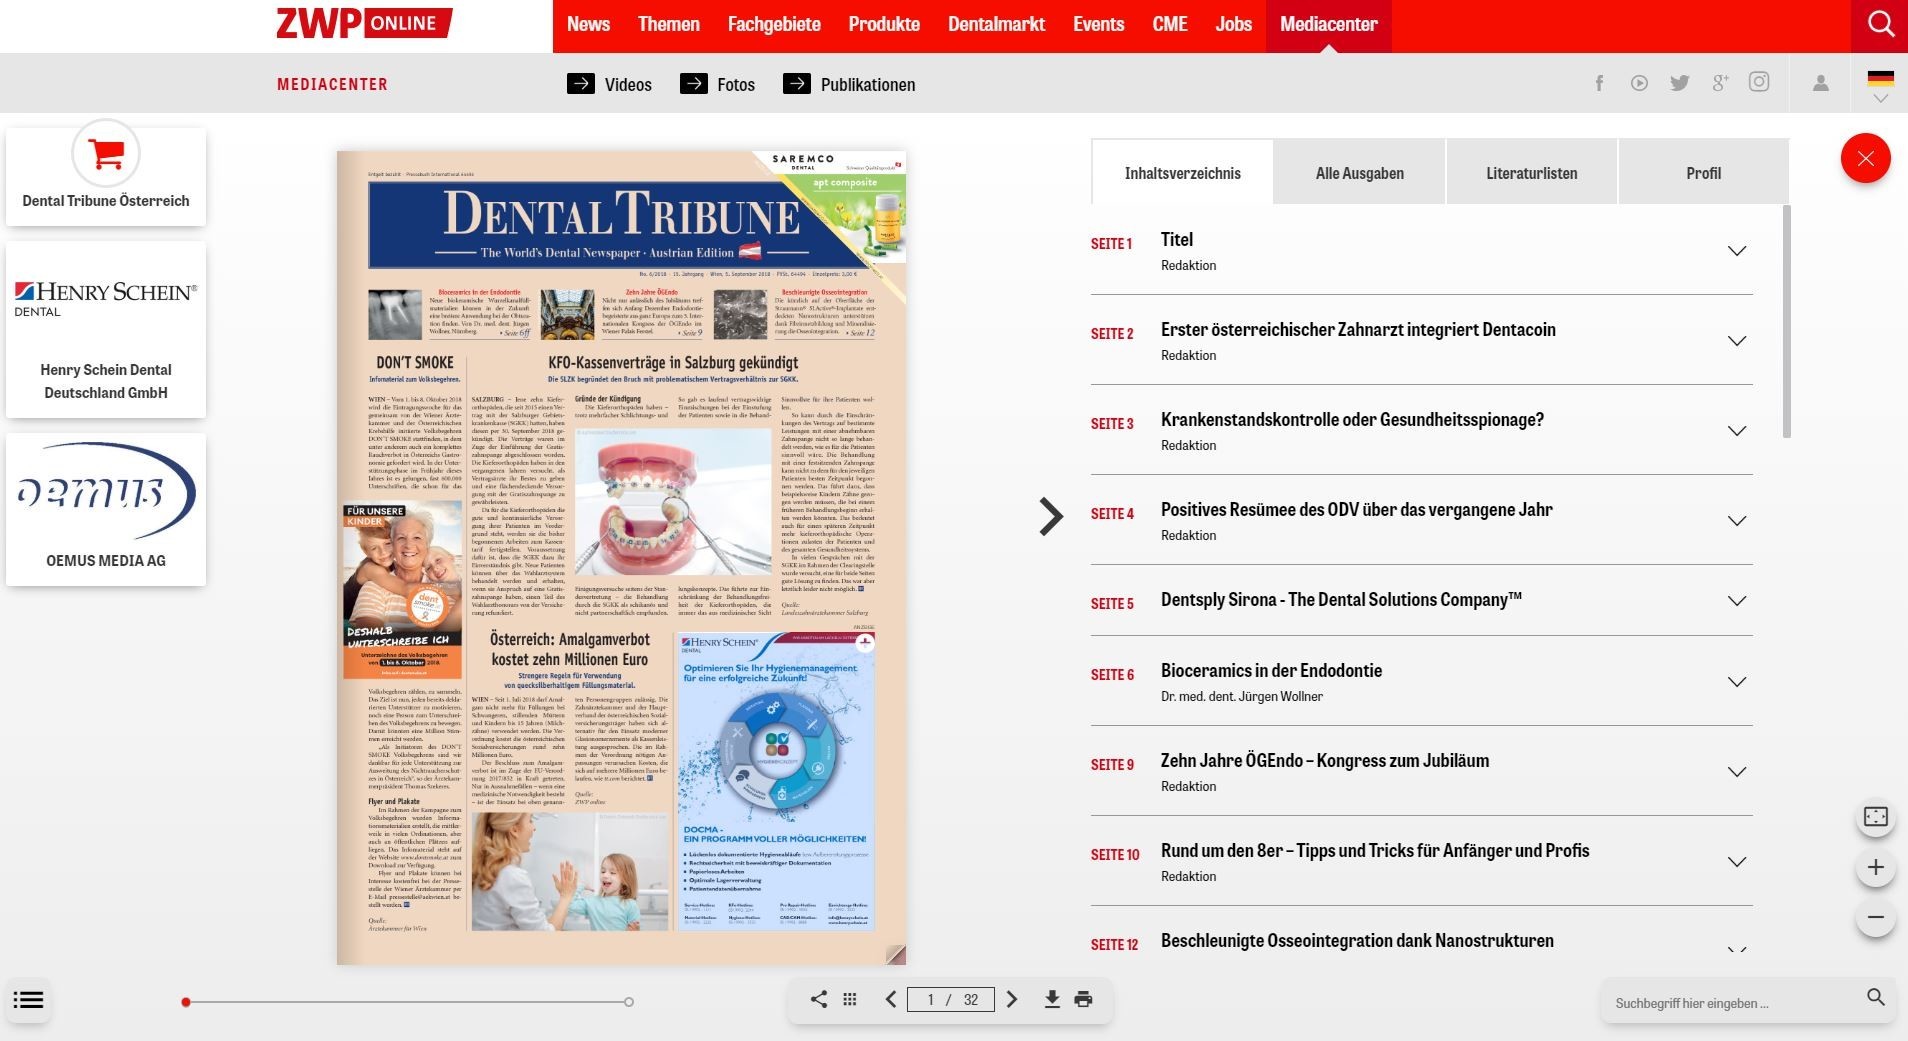
Task: Open the Google Plus icon
Action: pyautogui.click(x=1719, y=83)
